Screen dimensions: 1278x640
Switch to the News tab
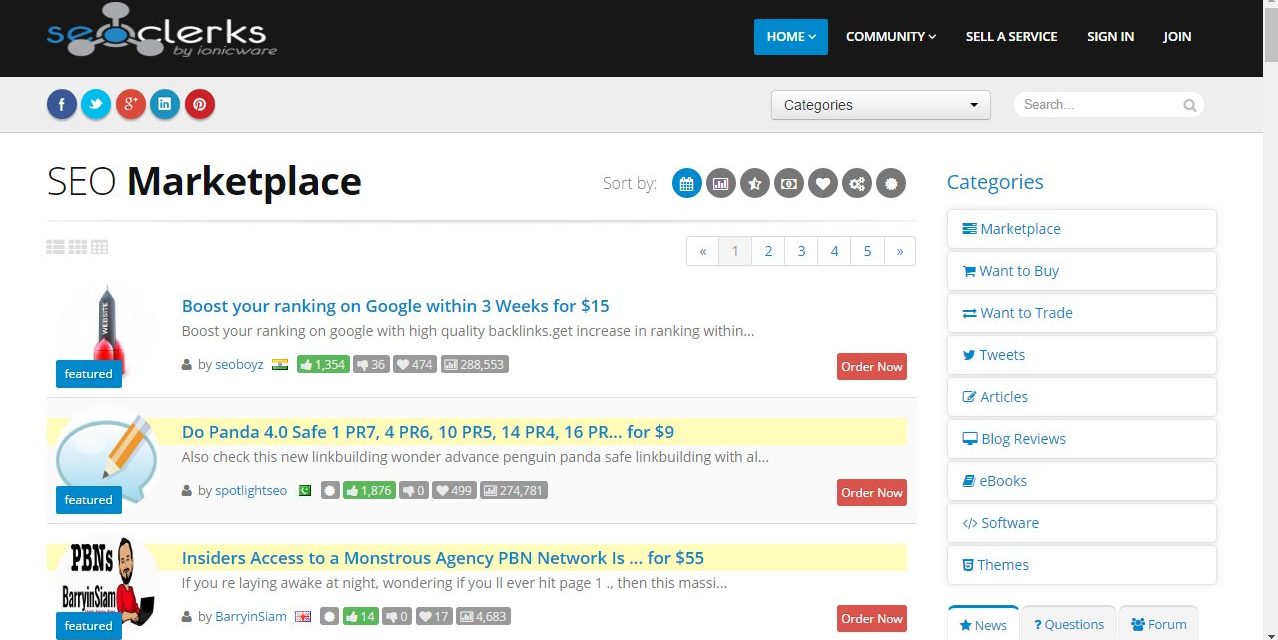pyautogui.click(x=983, y=624)
